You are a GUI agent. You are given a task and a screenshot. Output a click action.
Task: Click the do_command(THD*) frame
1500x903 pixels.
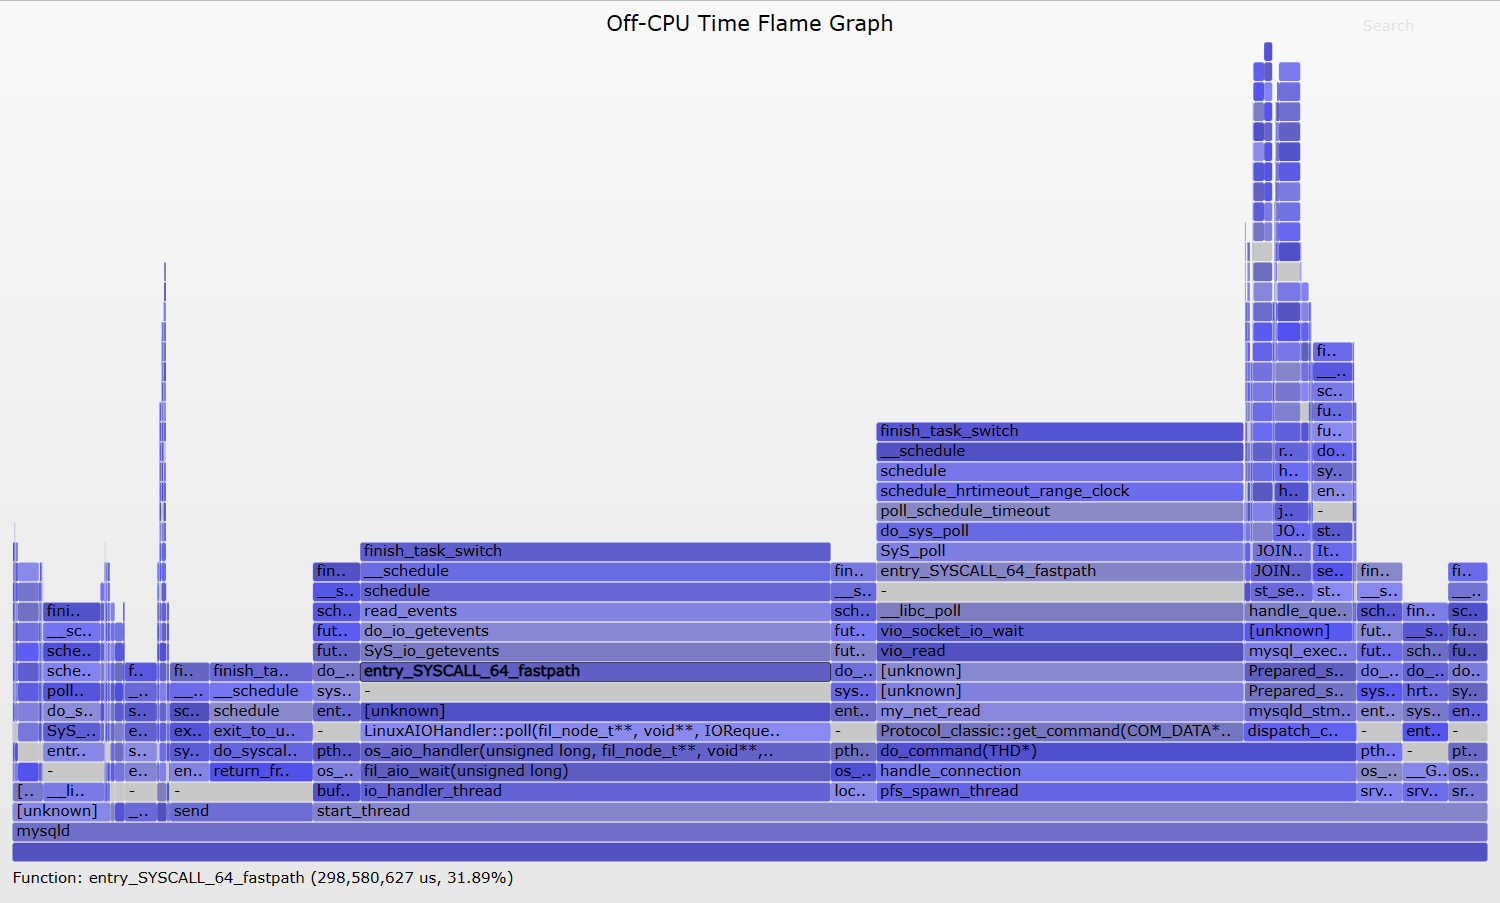[x=1116, y=751]
